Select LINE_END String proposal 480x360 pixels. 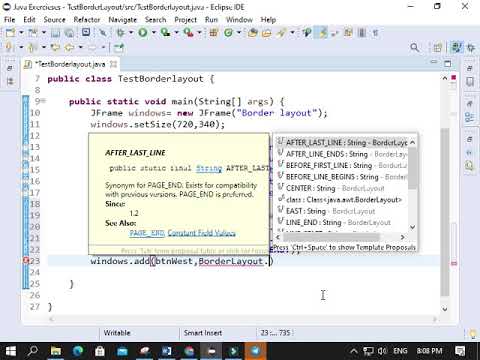coord(343,222)
